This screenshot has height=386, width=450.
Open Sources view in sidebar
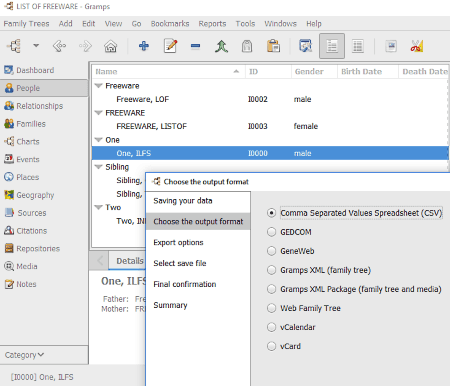point(44,213)
